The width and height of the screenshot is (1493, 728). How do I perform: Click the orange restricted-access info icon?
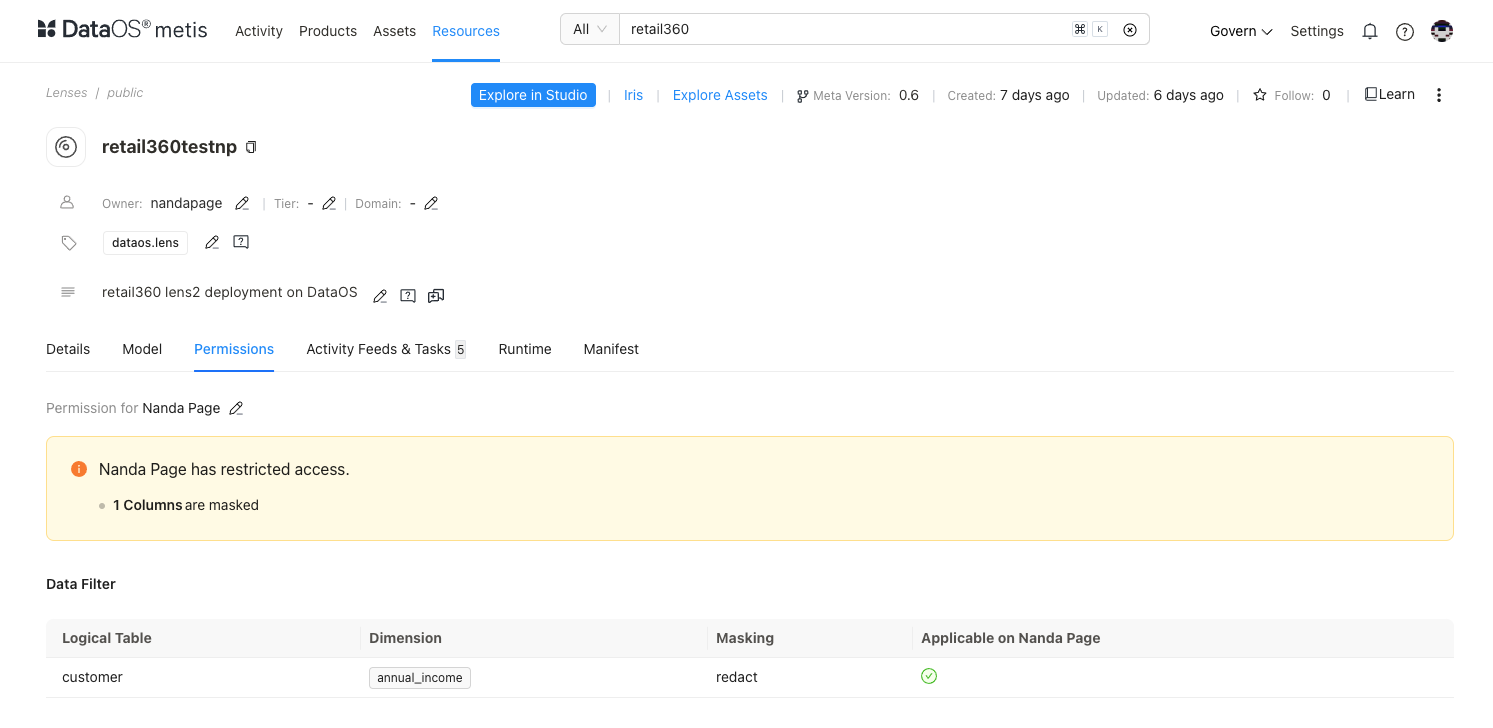pyautogui.click(x=79, y=469)
